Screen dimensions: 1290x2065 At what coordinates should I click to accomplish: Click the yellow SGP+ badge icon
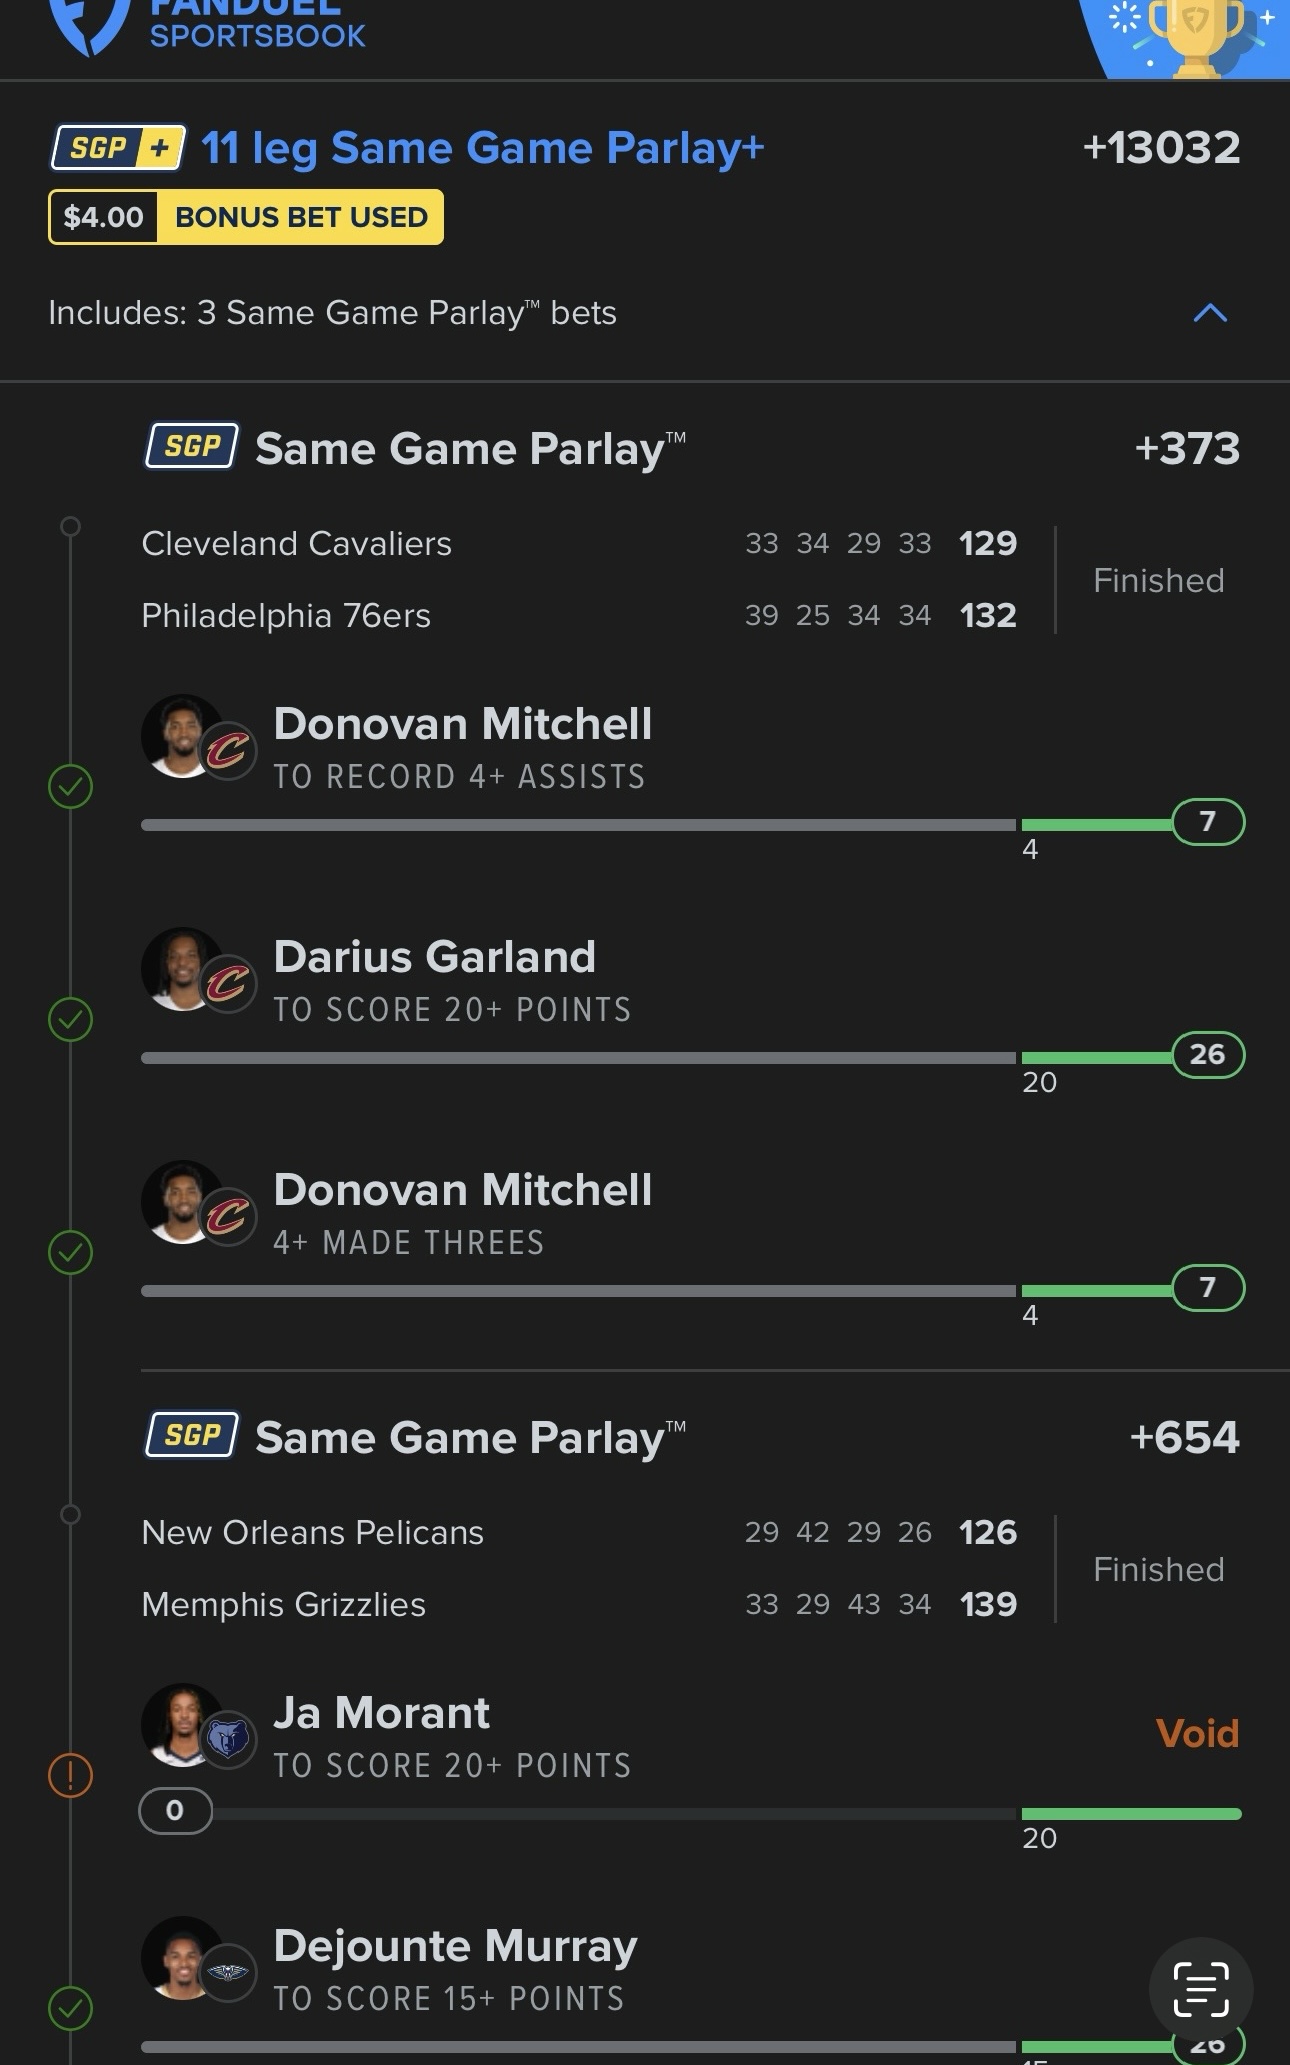pyautogui.click(x=118, y=148)
